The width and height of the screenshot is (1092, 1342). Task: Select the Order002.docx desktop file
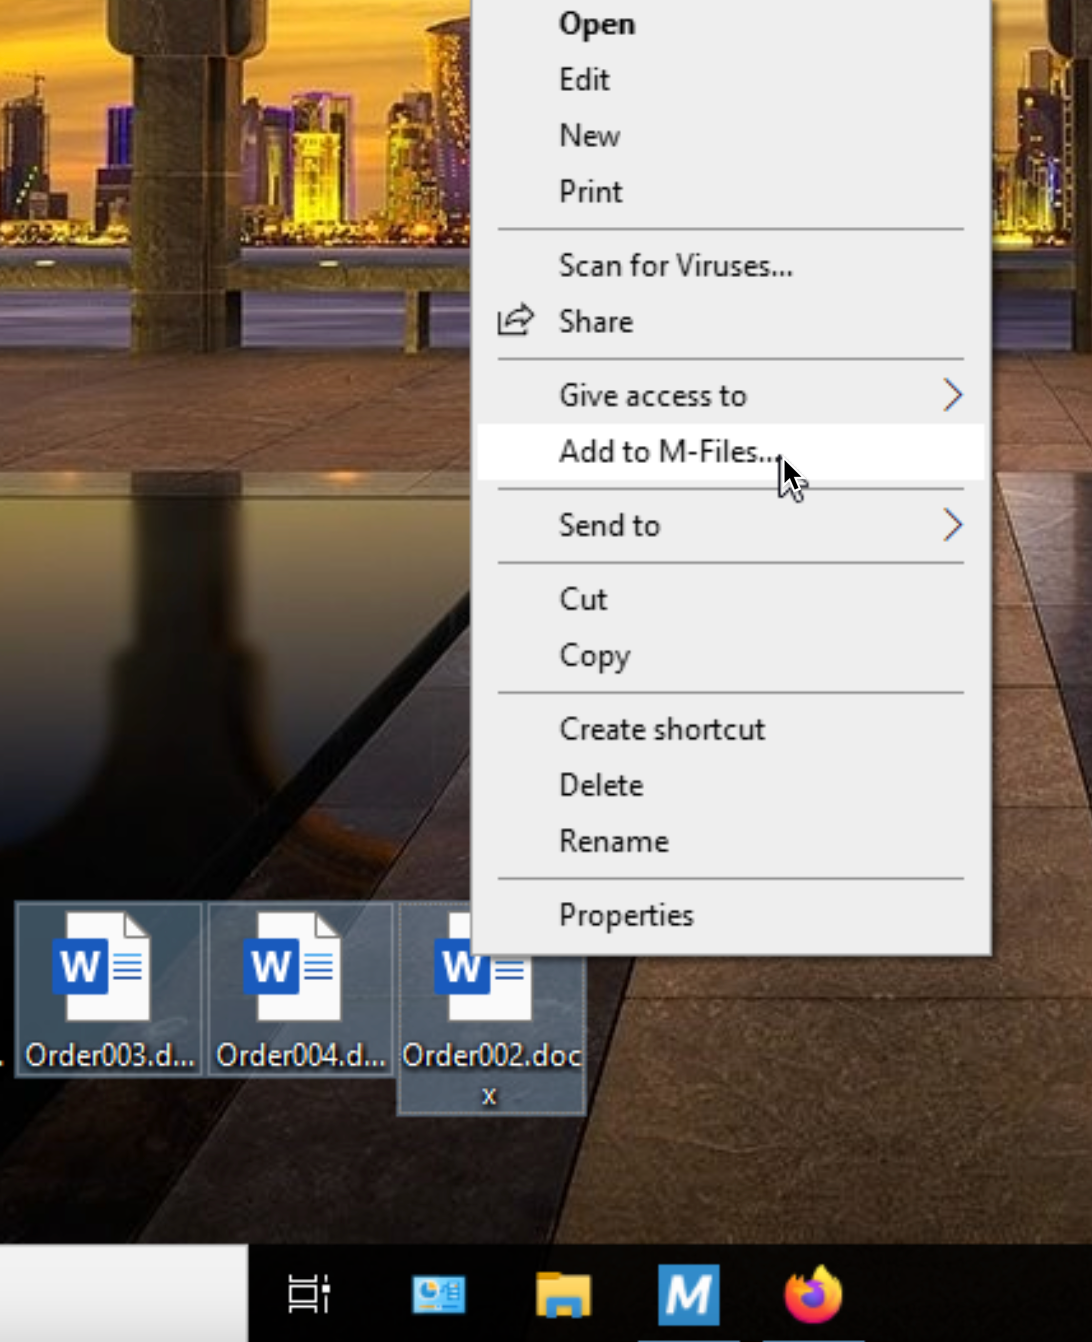(x=490, y=1035)
